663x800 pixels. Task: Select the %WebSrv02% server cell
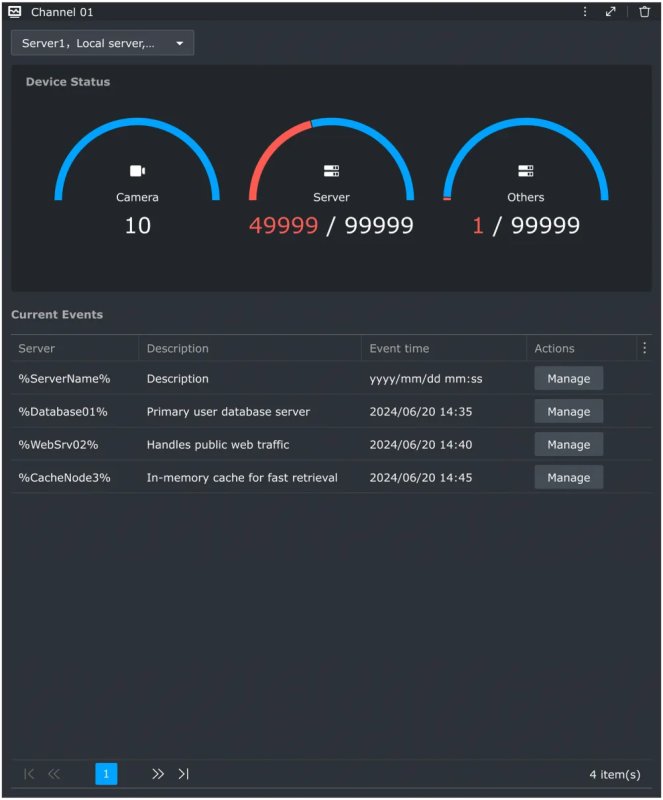click(58, 445)
